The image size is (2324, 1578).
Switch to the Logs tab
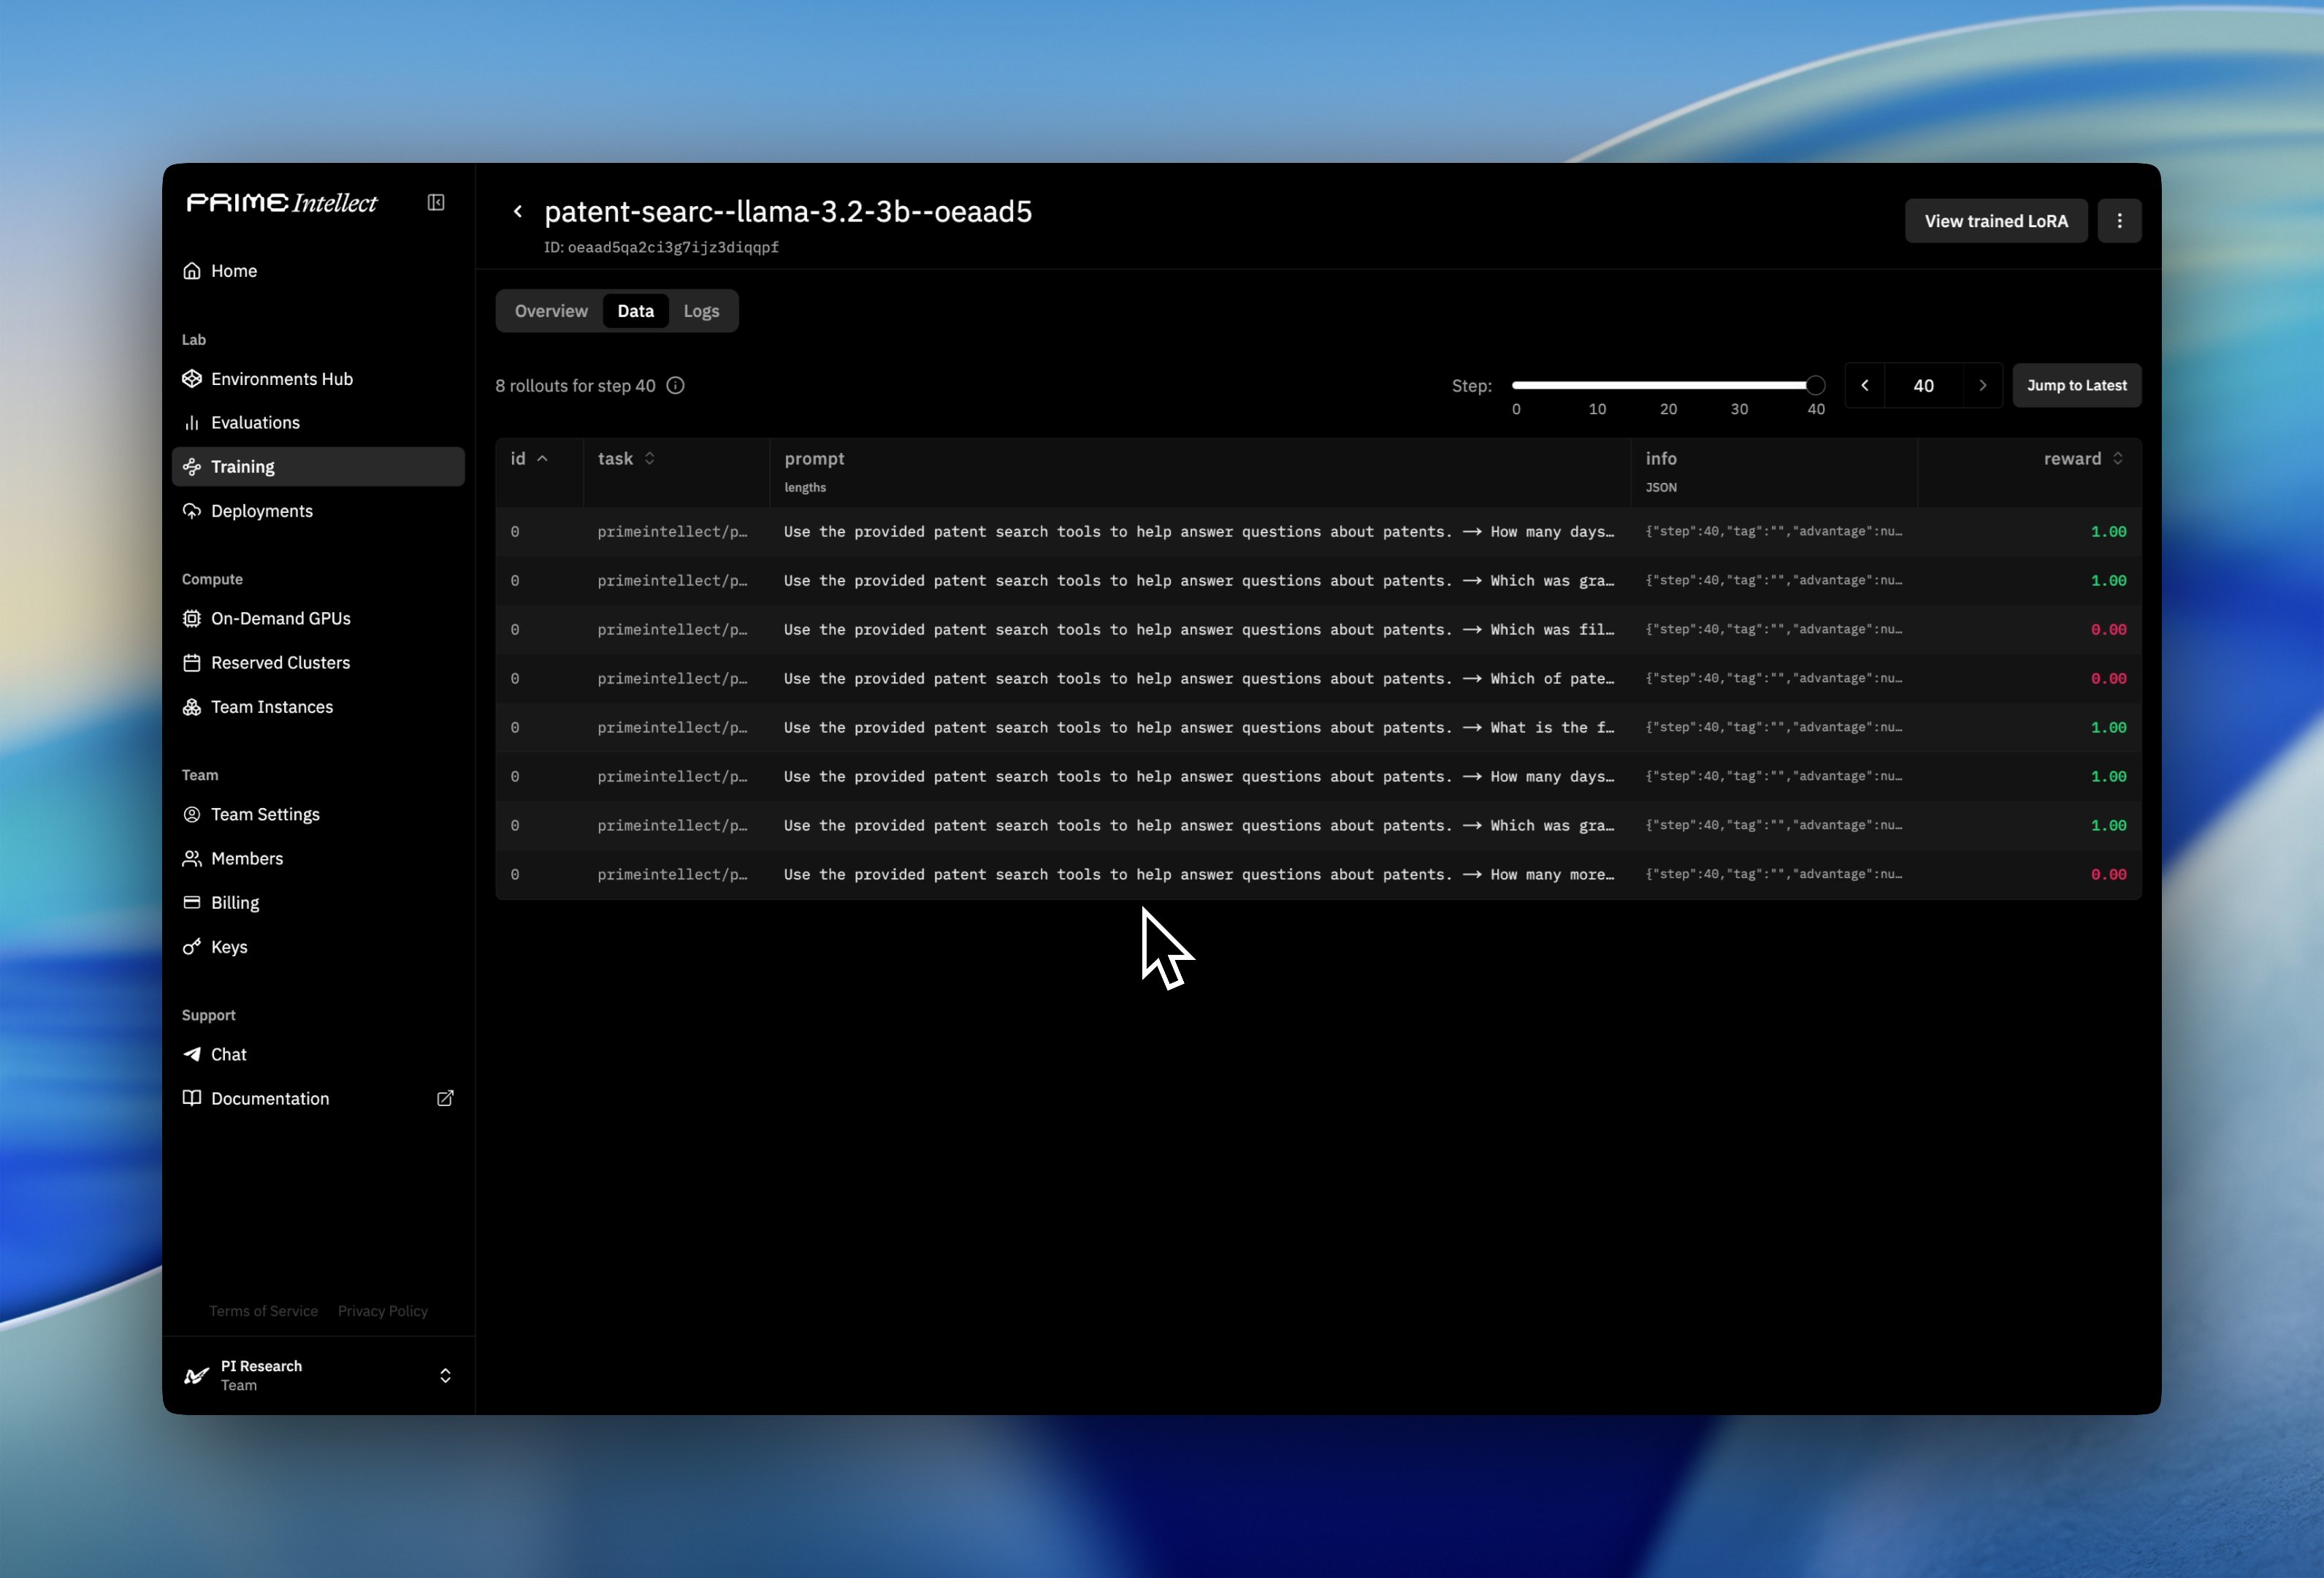[x=701, y=311]
